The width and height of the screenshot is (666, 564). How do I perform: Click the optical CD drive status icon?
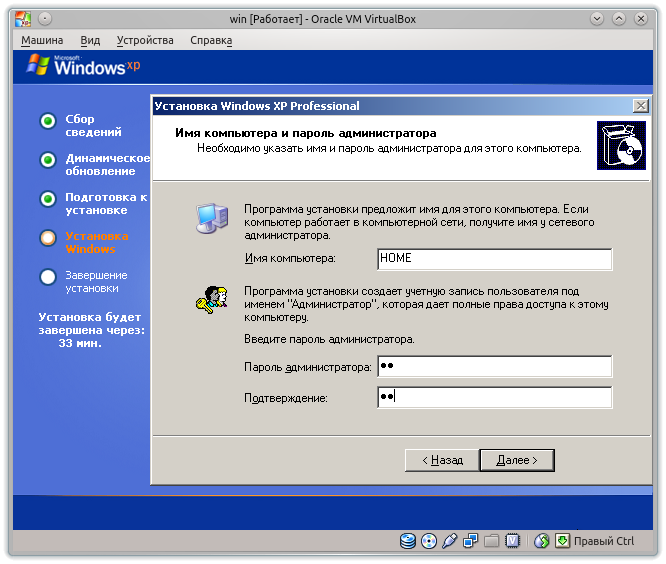429,541
